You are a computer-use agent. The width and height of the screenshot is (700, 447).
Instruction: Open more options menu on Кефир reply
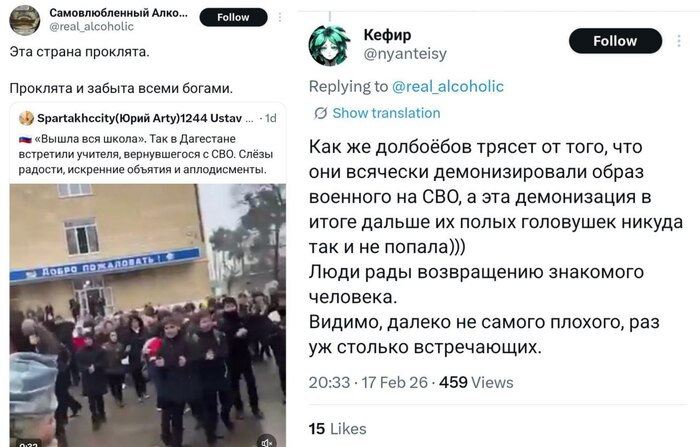click(x=679, y=41)
